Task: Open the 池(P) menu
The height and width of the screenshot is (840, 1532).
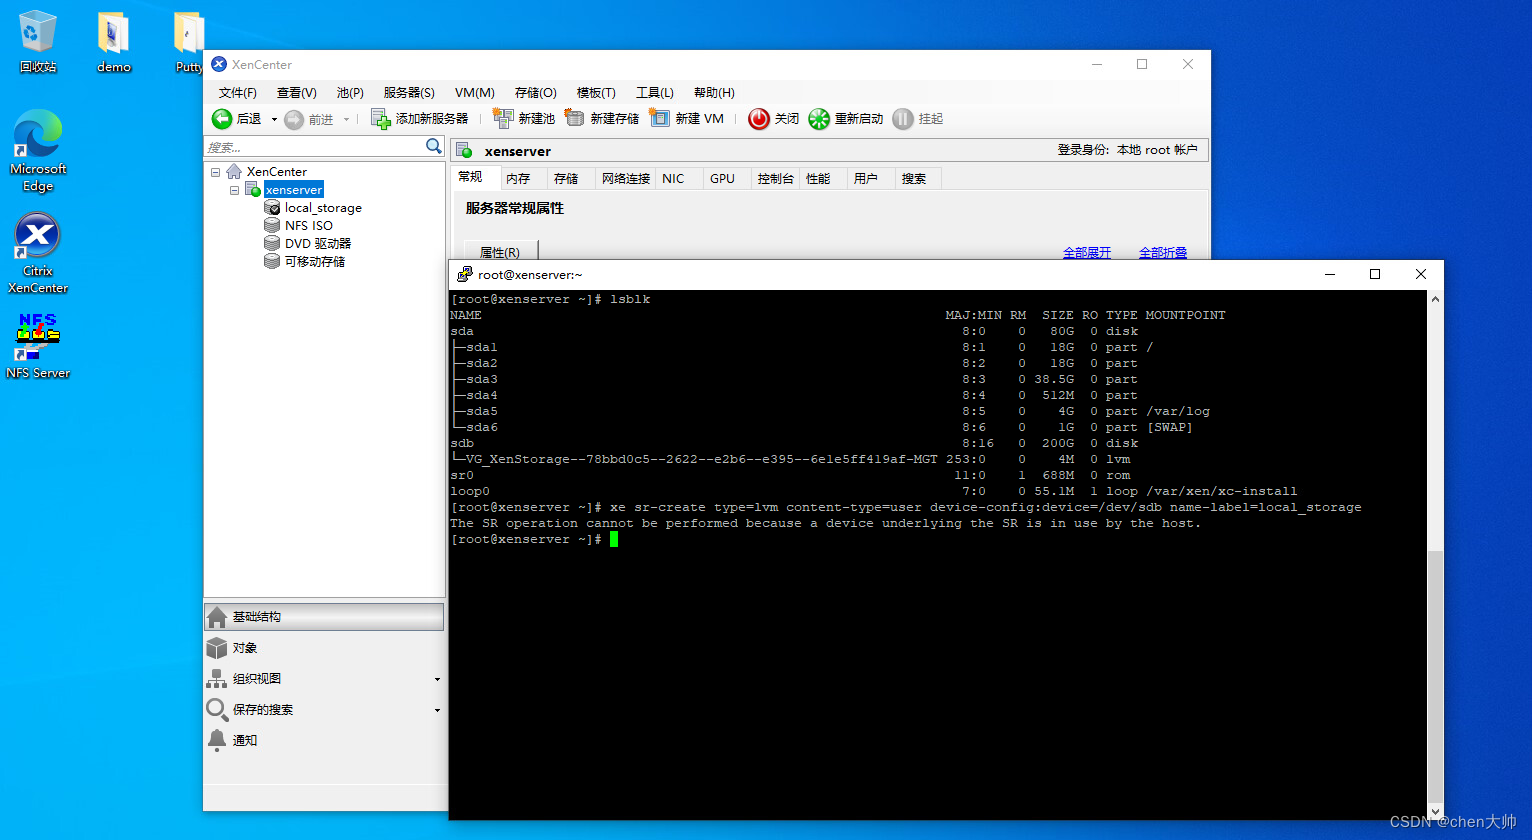Action: point(350,92)
